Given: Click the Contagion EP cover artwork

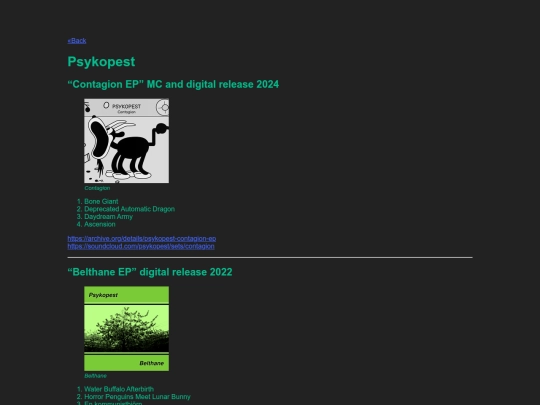Looking at the screenshot, I should click(x=126, y=141).
